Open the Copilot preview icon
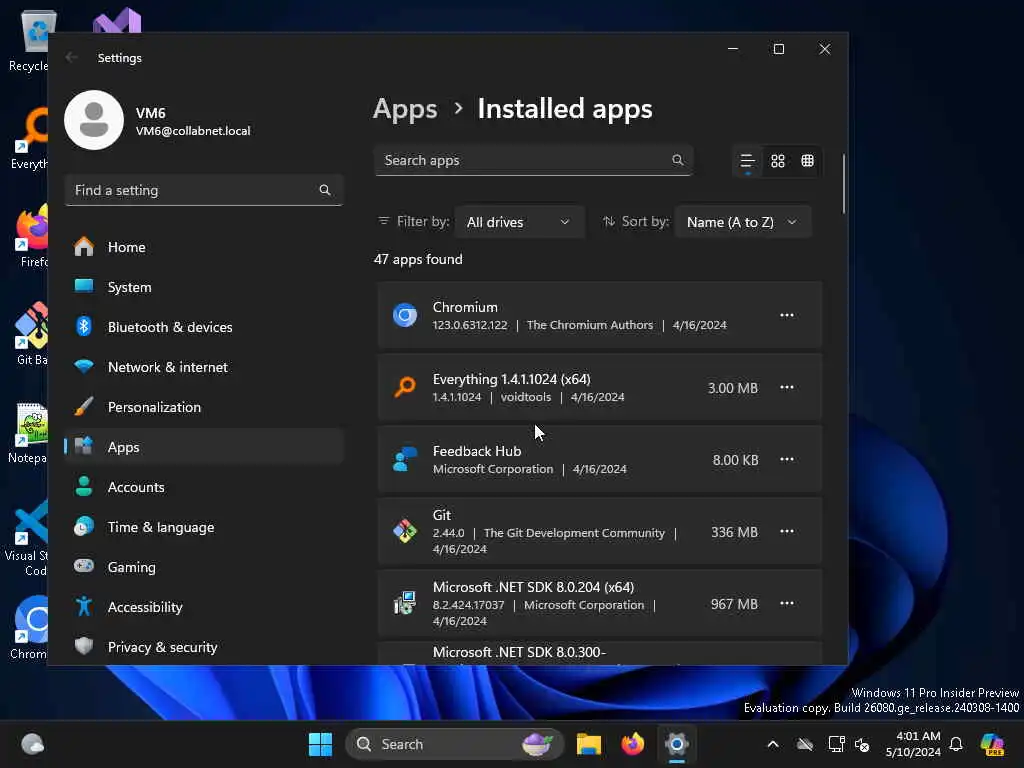The width and height of the screenshot is (1024, 768). [x=992, y=744]
